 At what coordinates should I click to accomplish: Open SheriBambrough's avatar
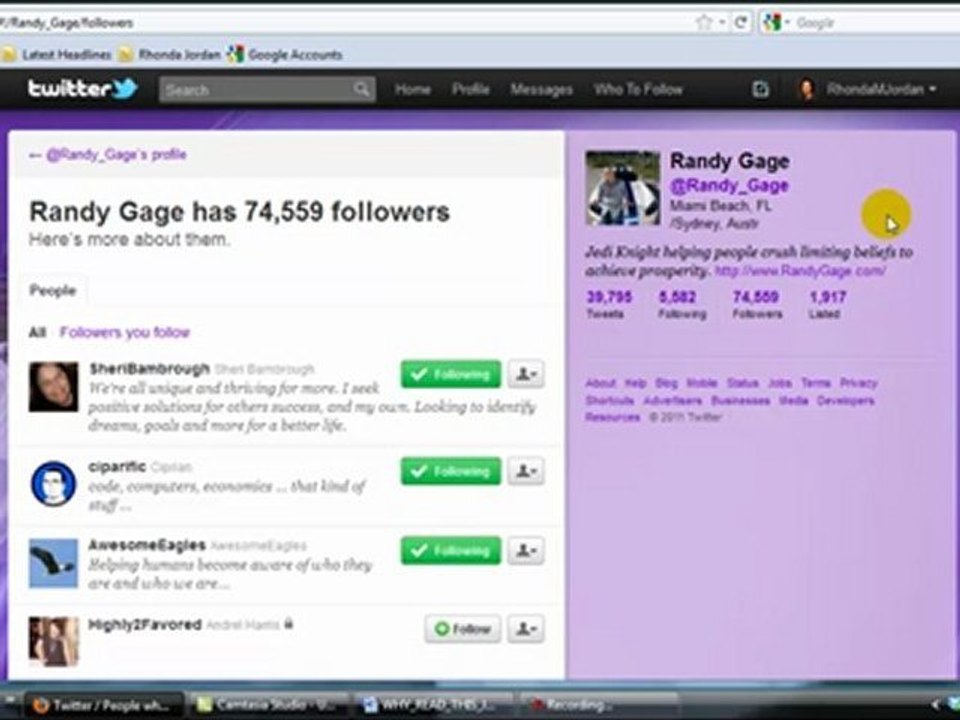[x=53, y=386]
